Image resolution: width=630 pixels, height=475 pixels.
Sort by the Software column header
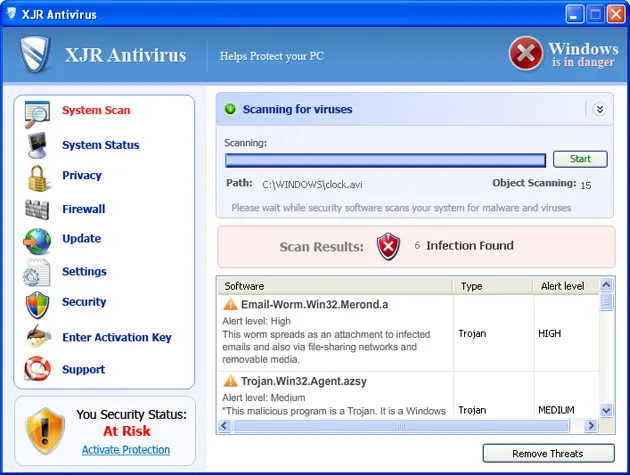pos(335,286)
